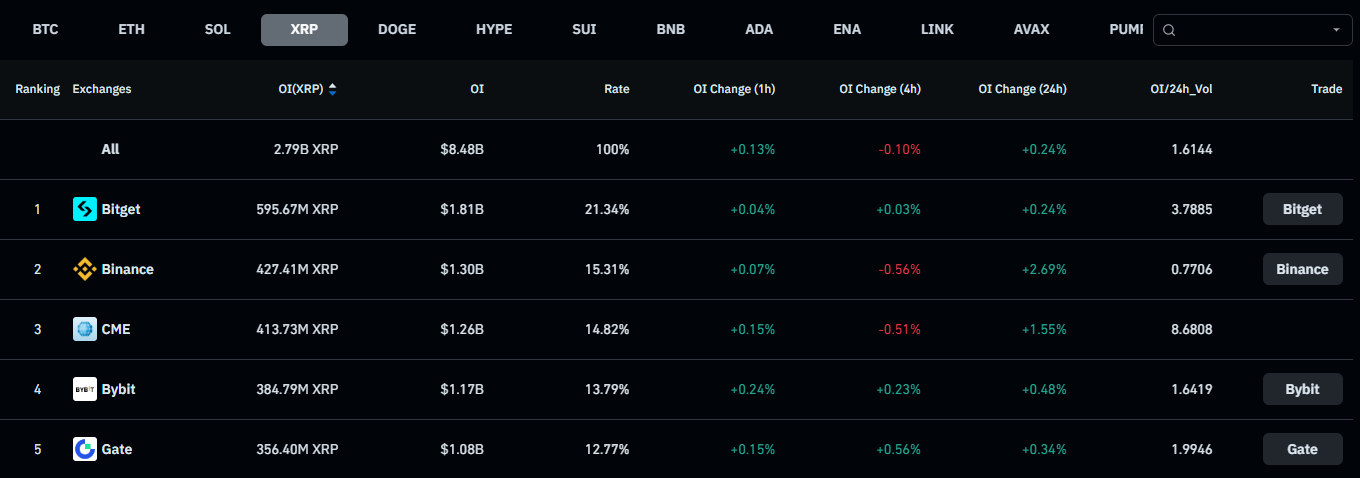Click the Gate exchange name
1360x478 pixels.
[x=116, y=449]
